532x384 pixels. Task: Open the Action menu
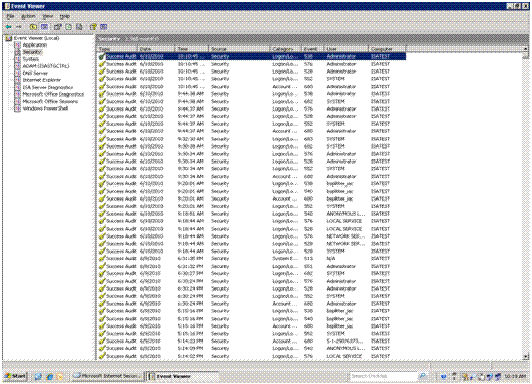[28, 16]
